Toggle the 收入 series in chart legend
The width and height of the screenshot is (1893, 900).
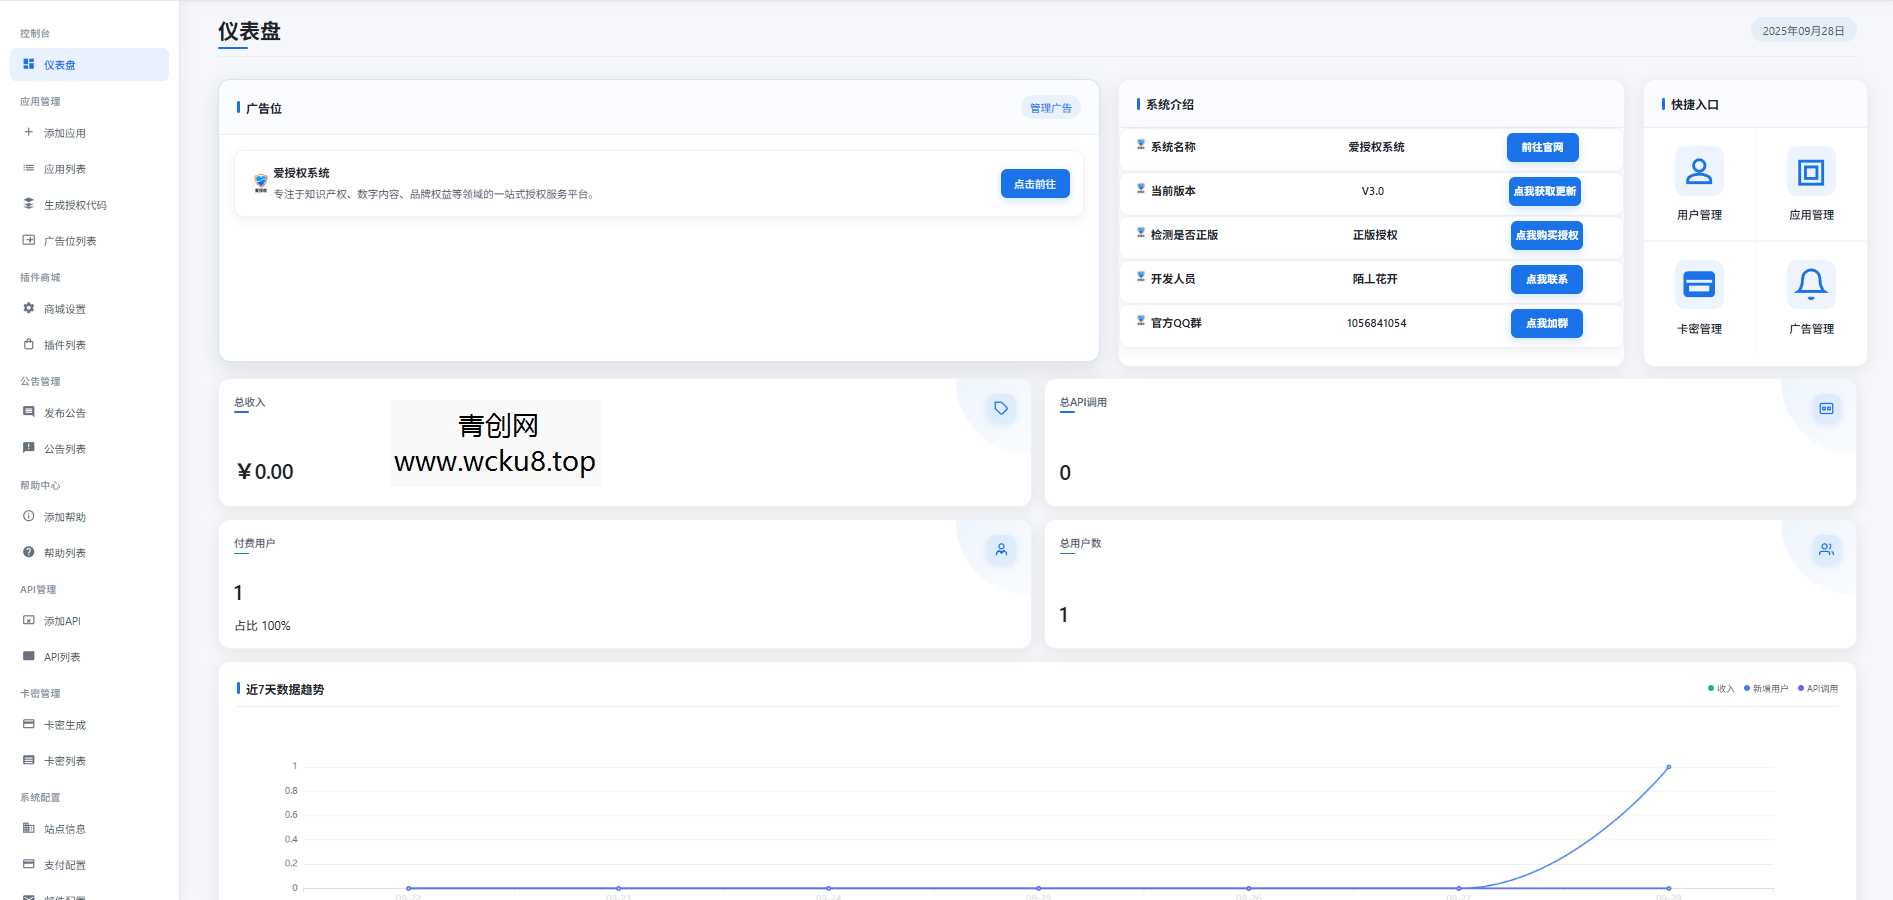[1721, 689]
